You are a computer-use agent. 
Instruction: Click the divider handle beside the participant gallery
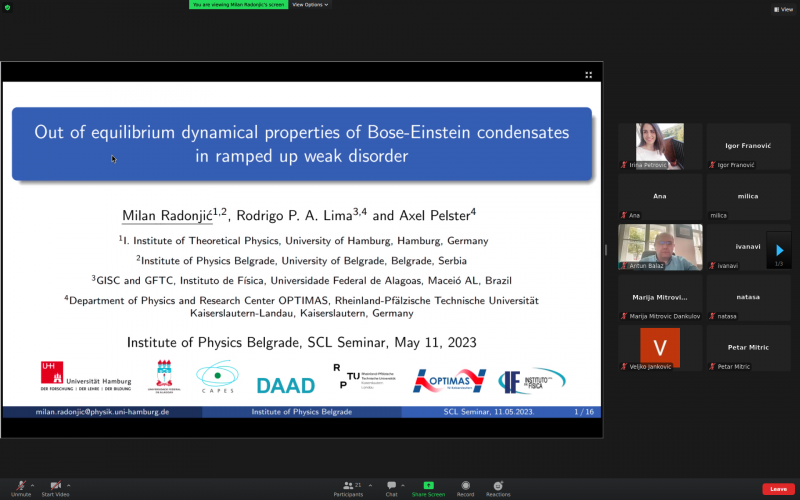606,249
